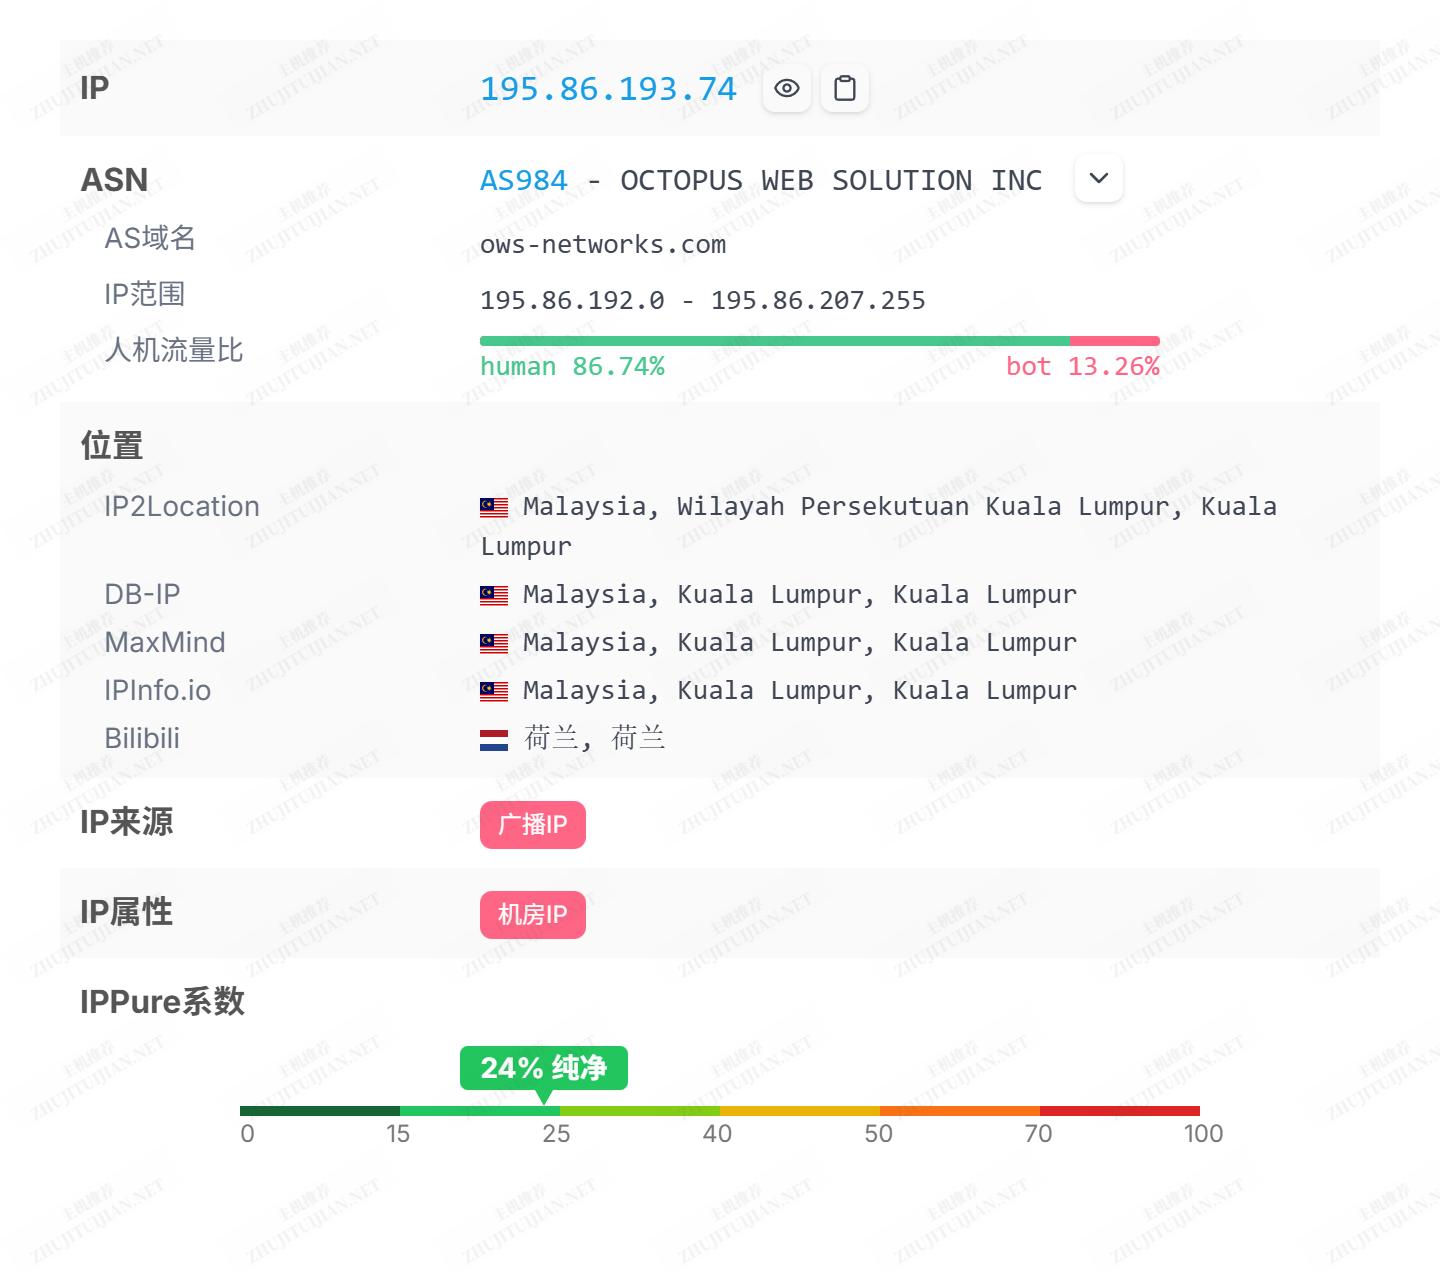
Task: Expand the ASN details chevron
Action: 1098,179
